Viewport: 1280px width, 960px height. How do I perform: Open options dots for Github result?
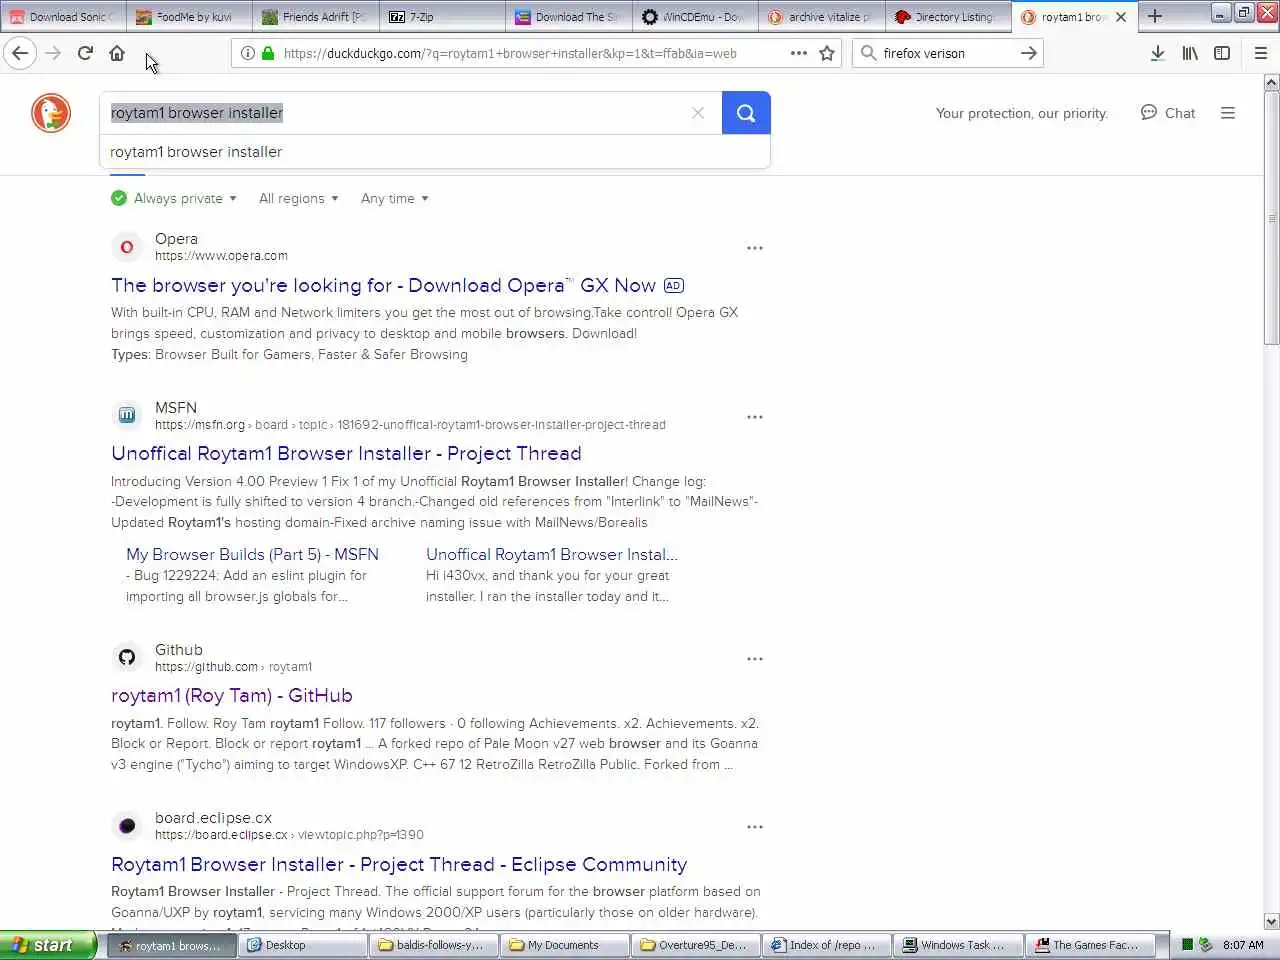coord(755,659)
